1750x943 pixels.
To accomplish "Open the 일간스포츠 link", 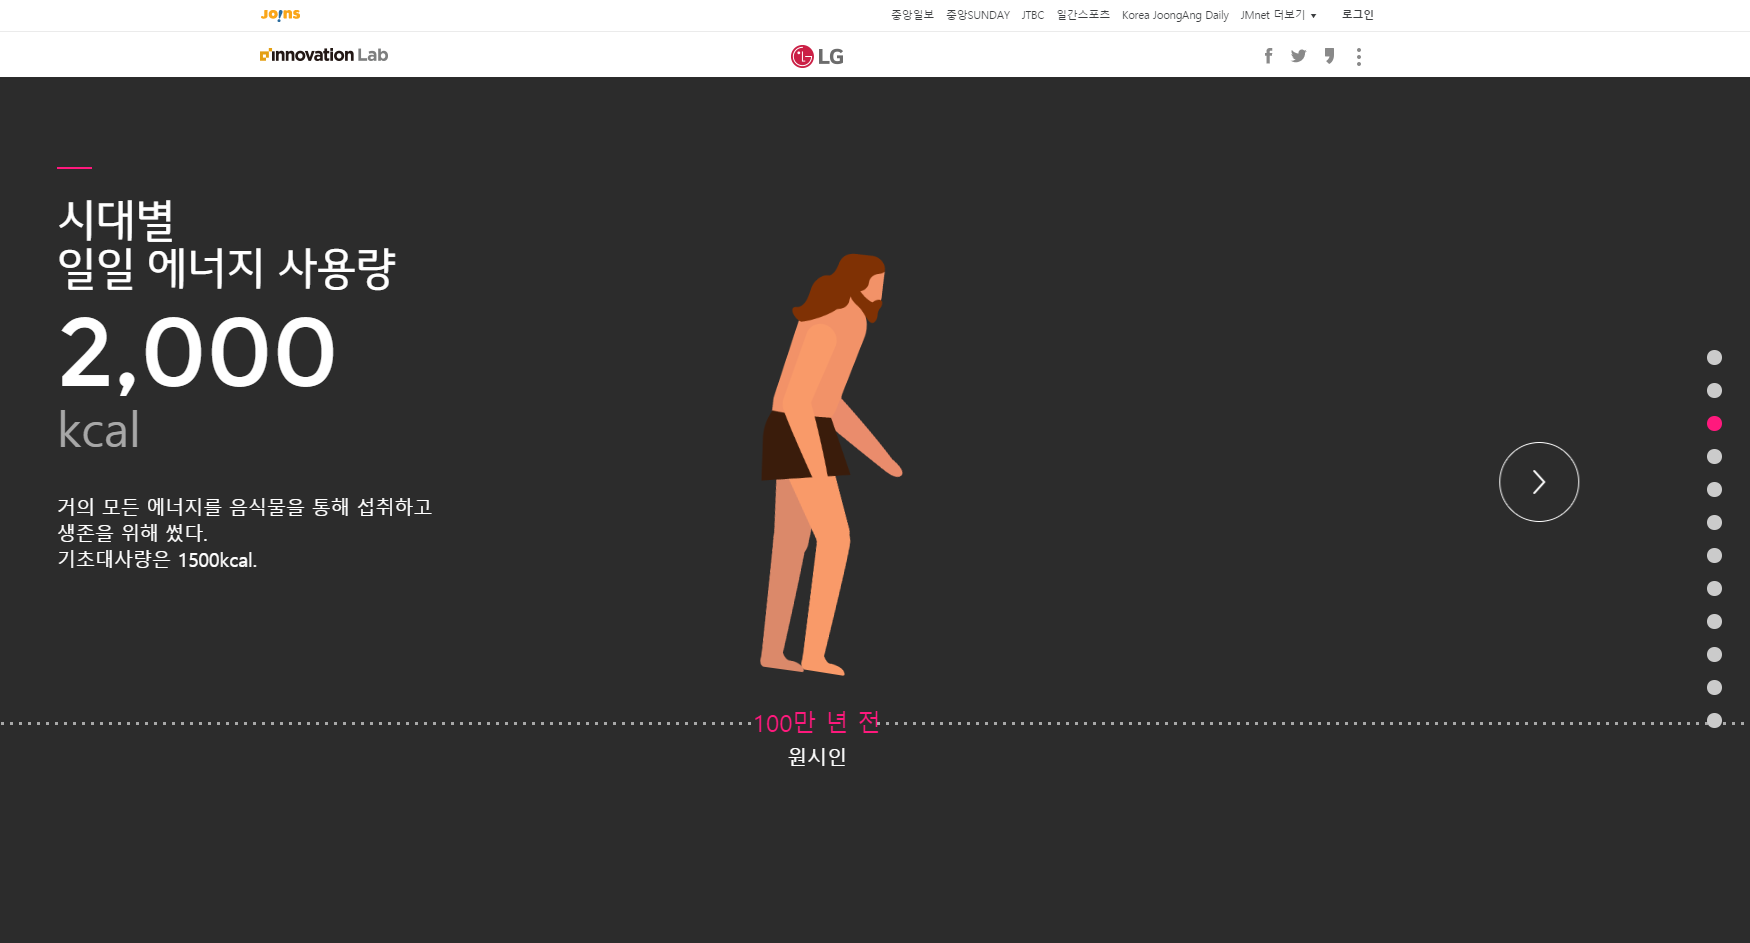I will point(1083,15).
